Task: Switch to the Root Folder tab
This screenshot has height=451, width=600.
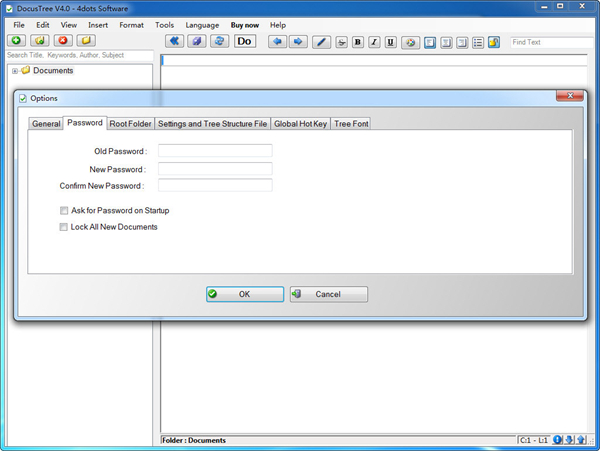Action: click(x=130, y=124)
